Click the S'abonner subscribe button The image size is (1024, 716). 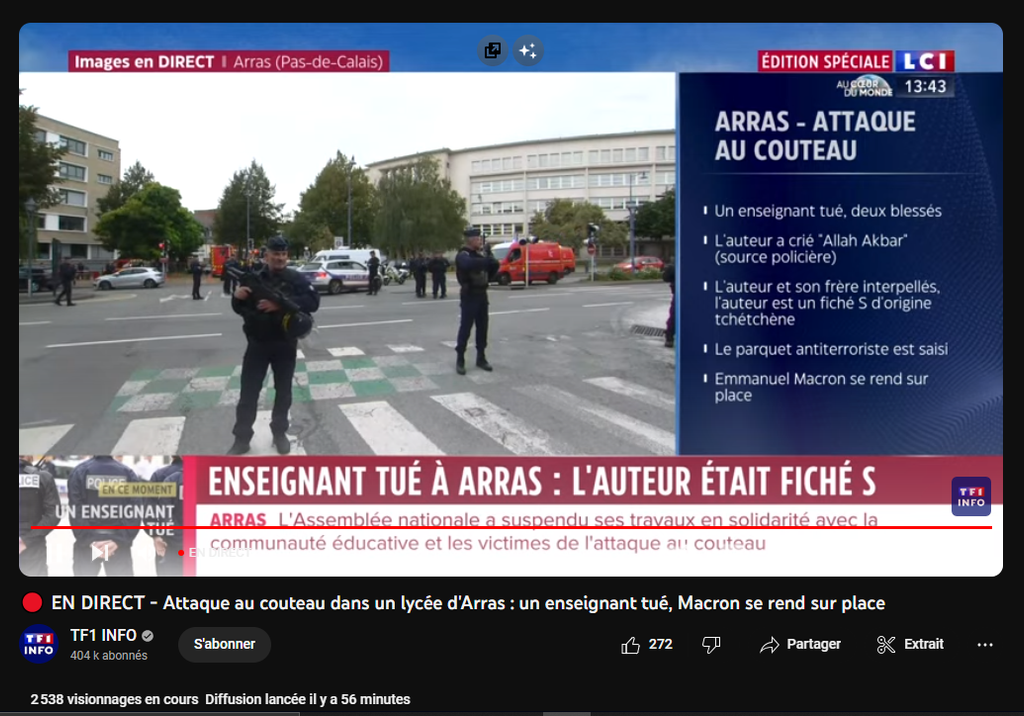click(x=224, y=644)
